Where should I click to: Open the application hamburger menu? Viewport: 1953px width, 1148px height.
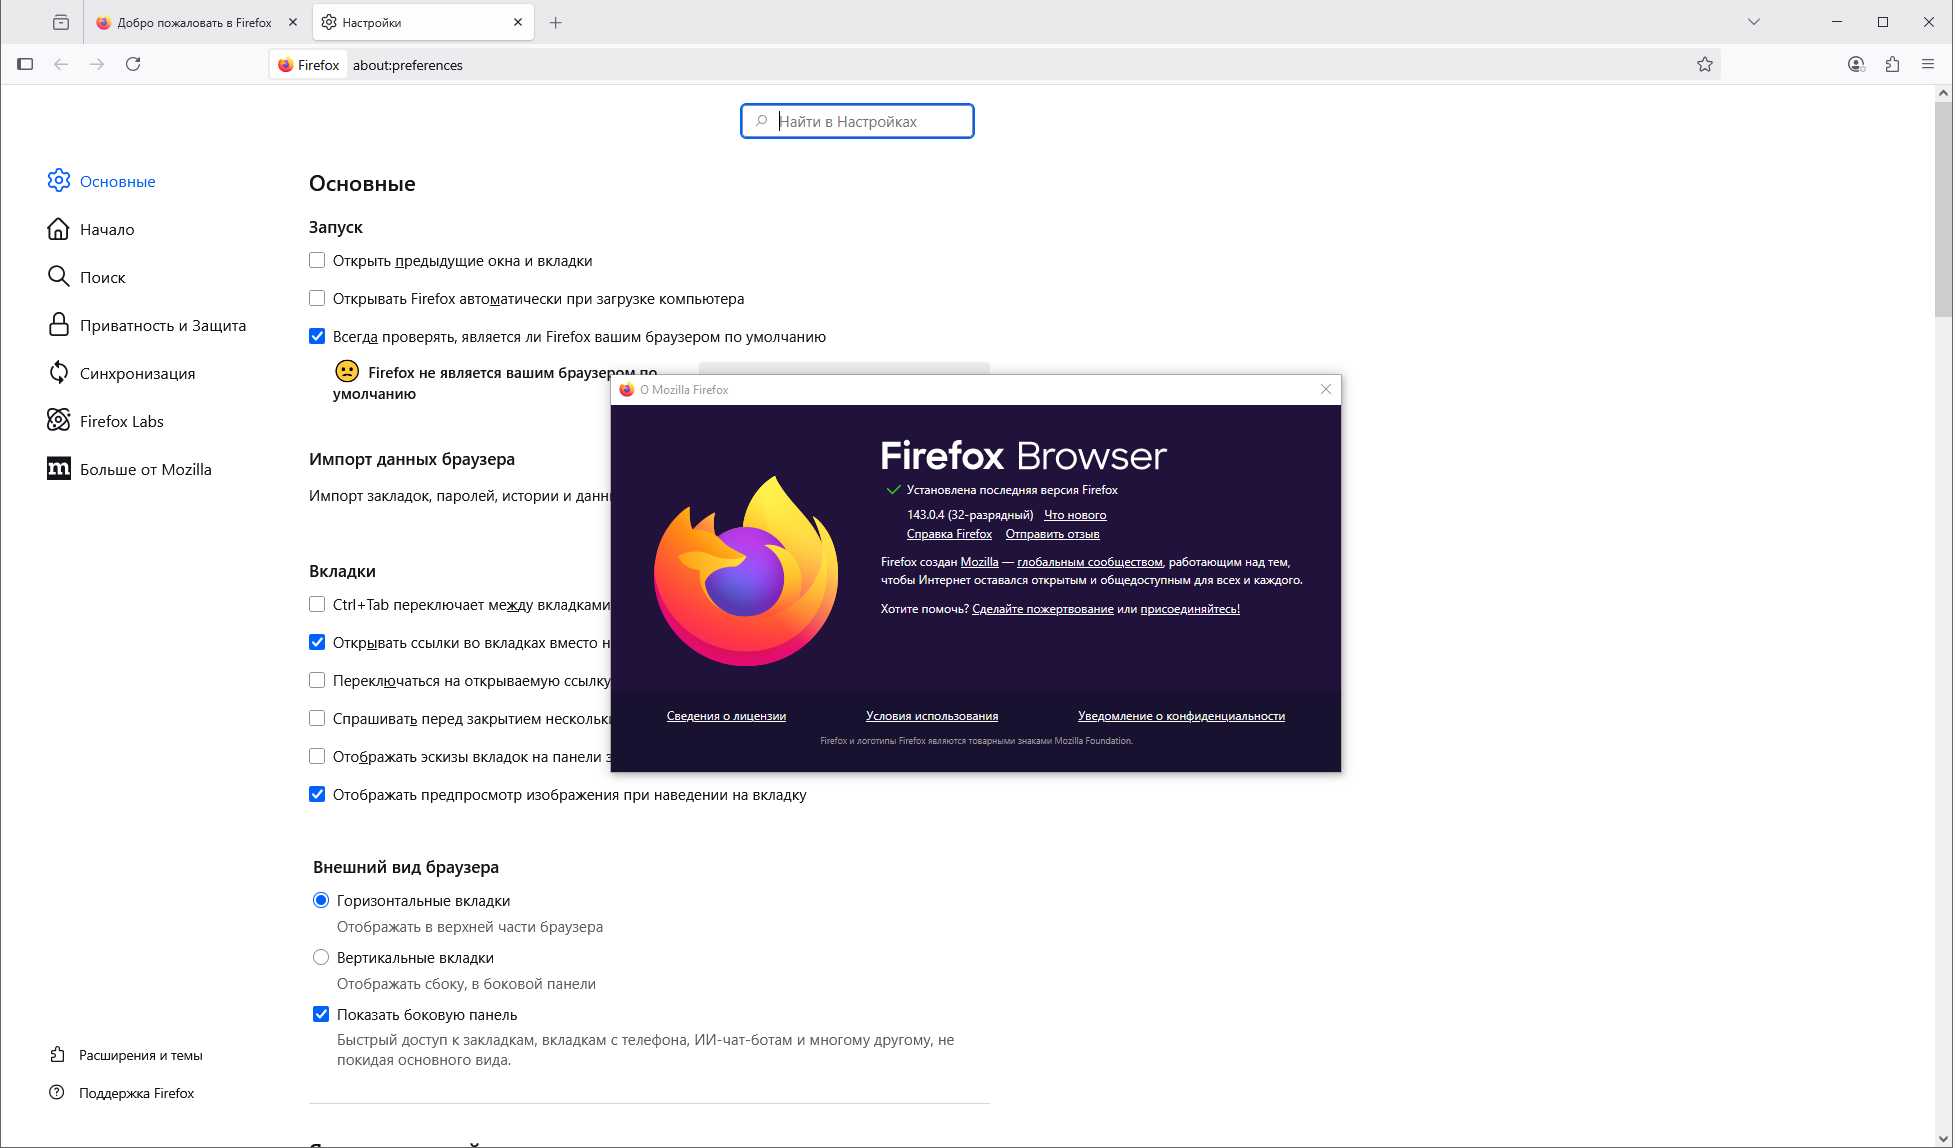coord(1928,64)
